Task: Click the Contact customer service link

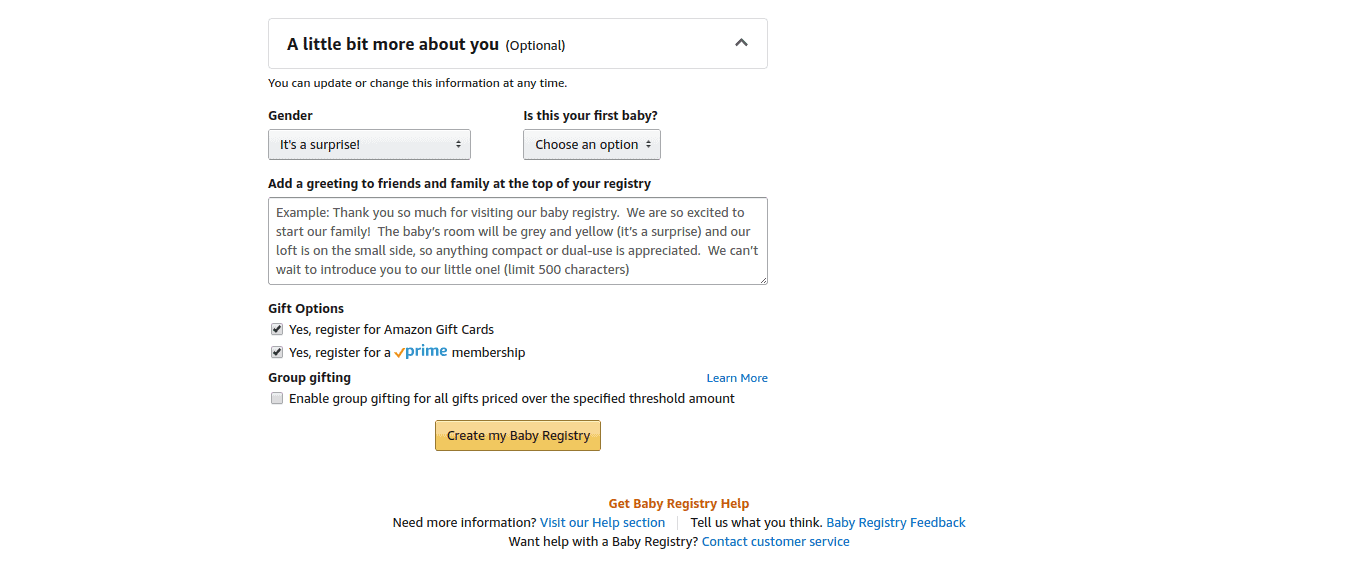Action: coord(776,542)
